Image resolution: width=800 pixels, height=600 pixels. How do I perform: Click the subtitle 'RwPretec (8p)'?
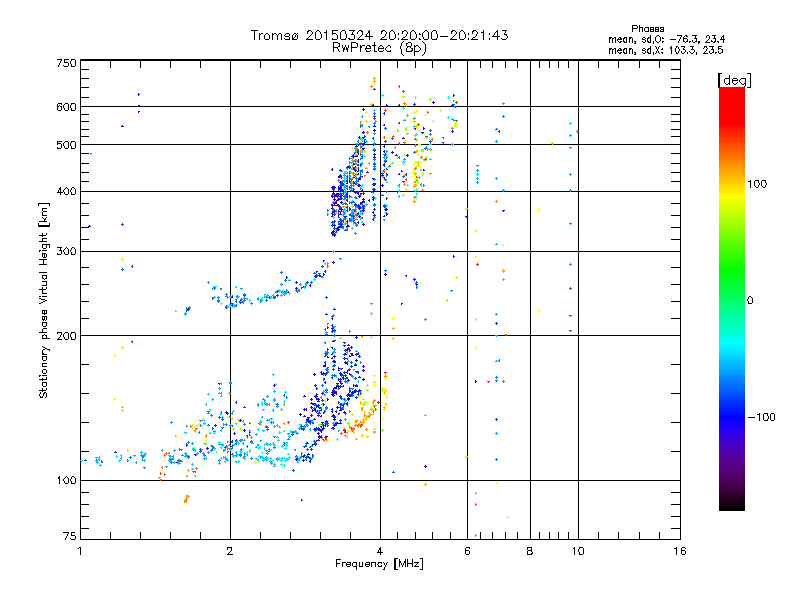[x=379, y=48]
